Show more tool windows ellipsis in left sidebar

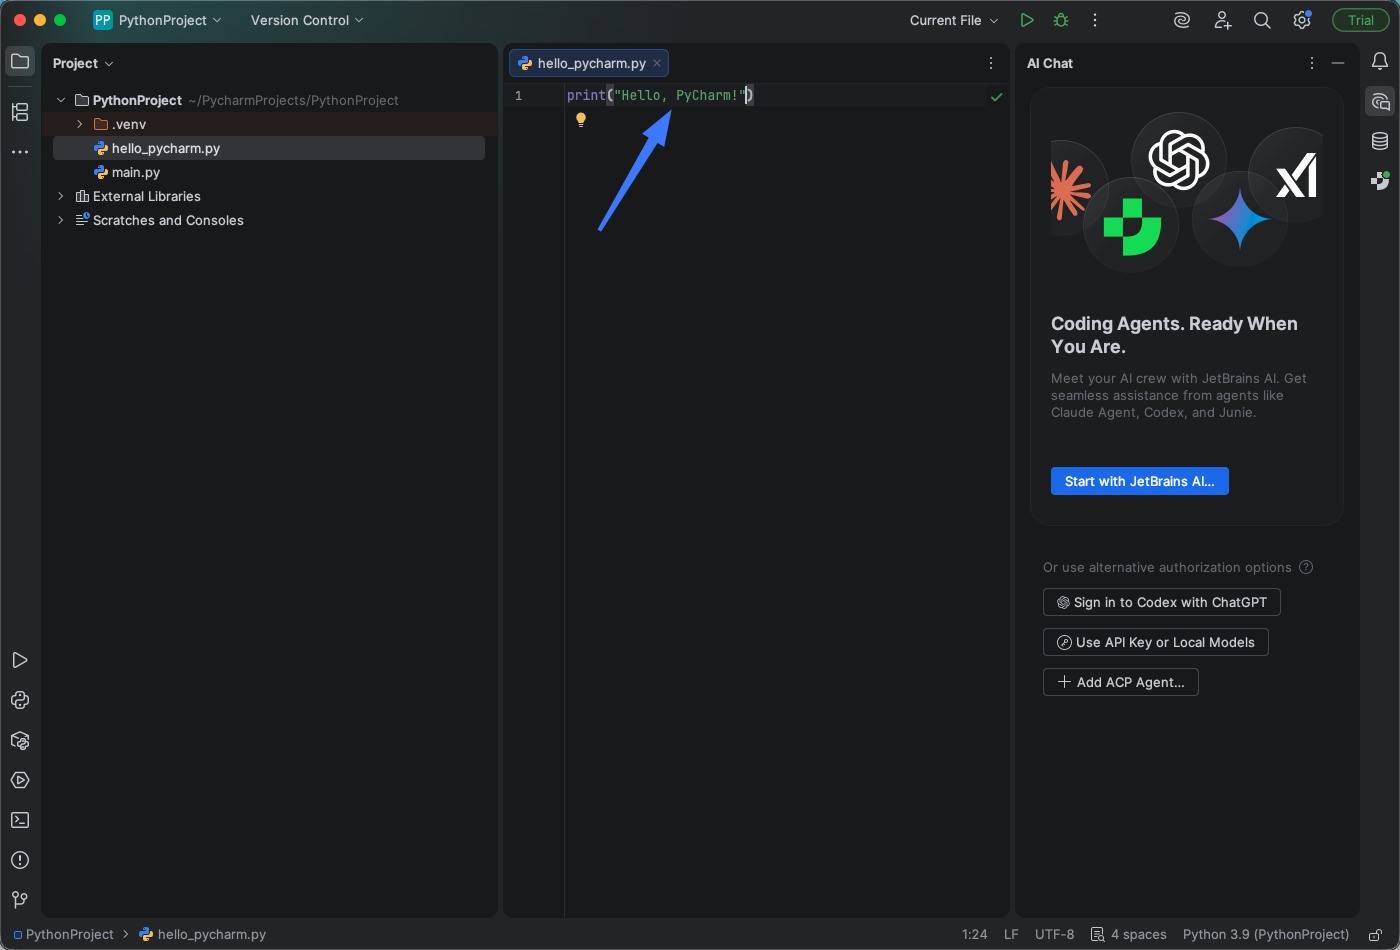tap(20, 152)
